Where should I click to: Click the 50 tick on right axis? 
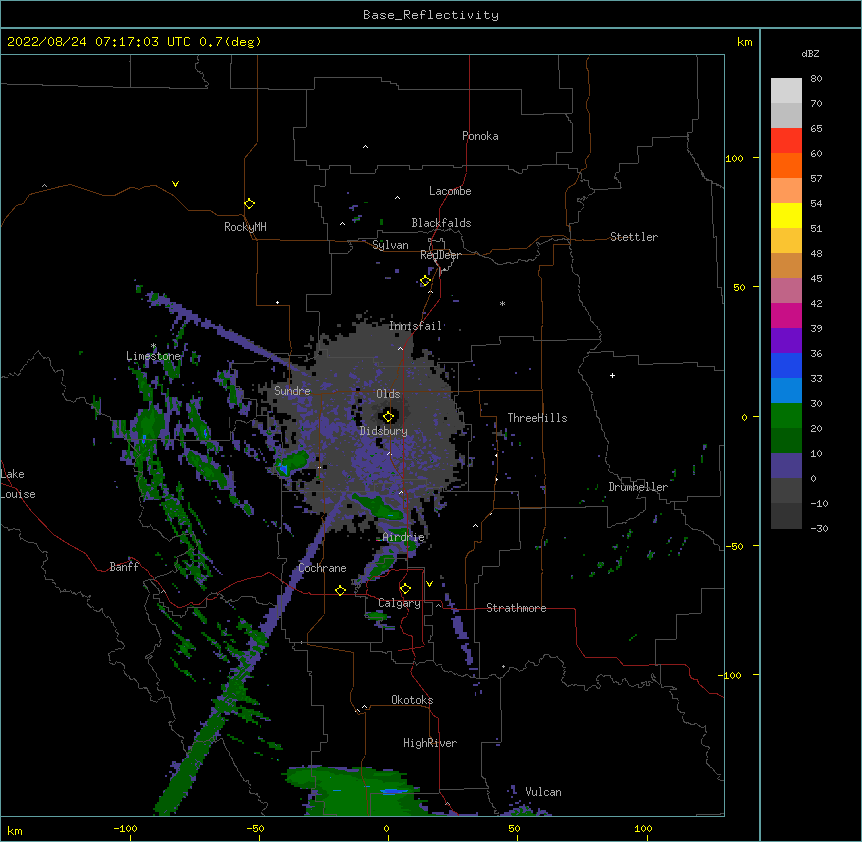pos(739,287)
